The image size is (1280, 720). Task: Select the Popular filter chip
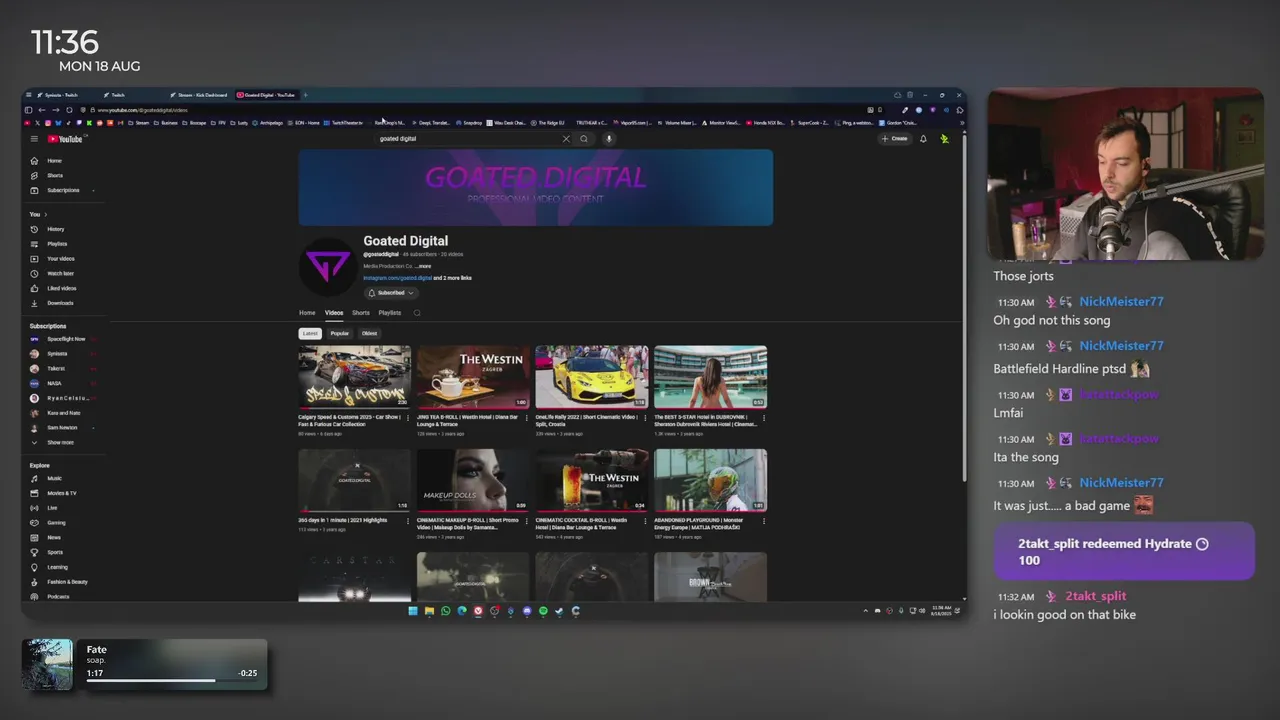click(x=340, y=333)
